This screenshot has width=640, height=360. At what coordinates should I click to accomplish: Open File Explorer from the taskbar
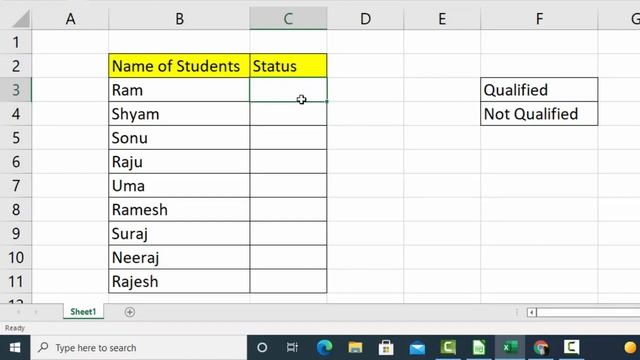pyautogui.click(x=355, y=348)
